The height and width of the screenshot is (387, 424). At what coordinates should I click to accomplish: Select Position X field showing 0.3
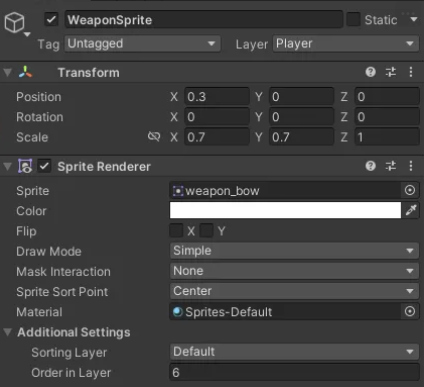tap(217, 97)
